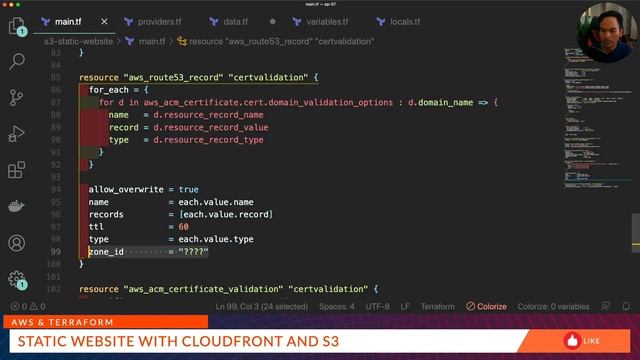This screenshot has height=360, width=640.
Task: Click the zone_id attribute on line 99
Action: [106, 252]
